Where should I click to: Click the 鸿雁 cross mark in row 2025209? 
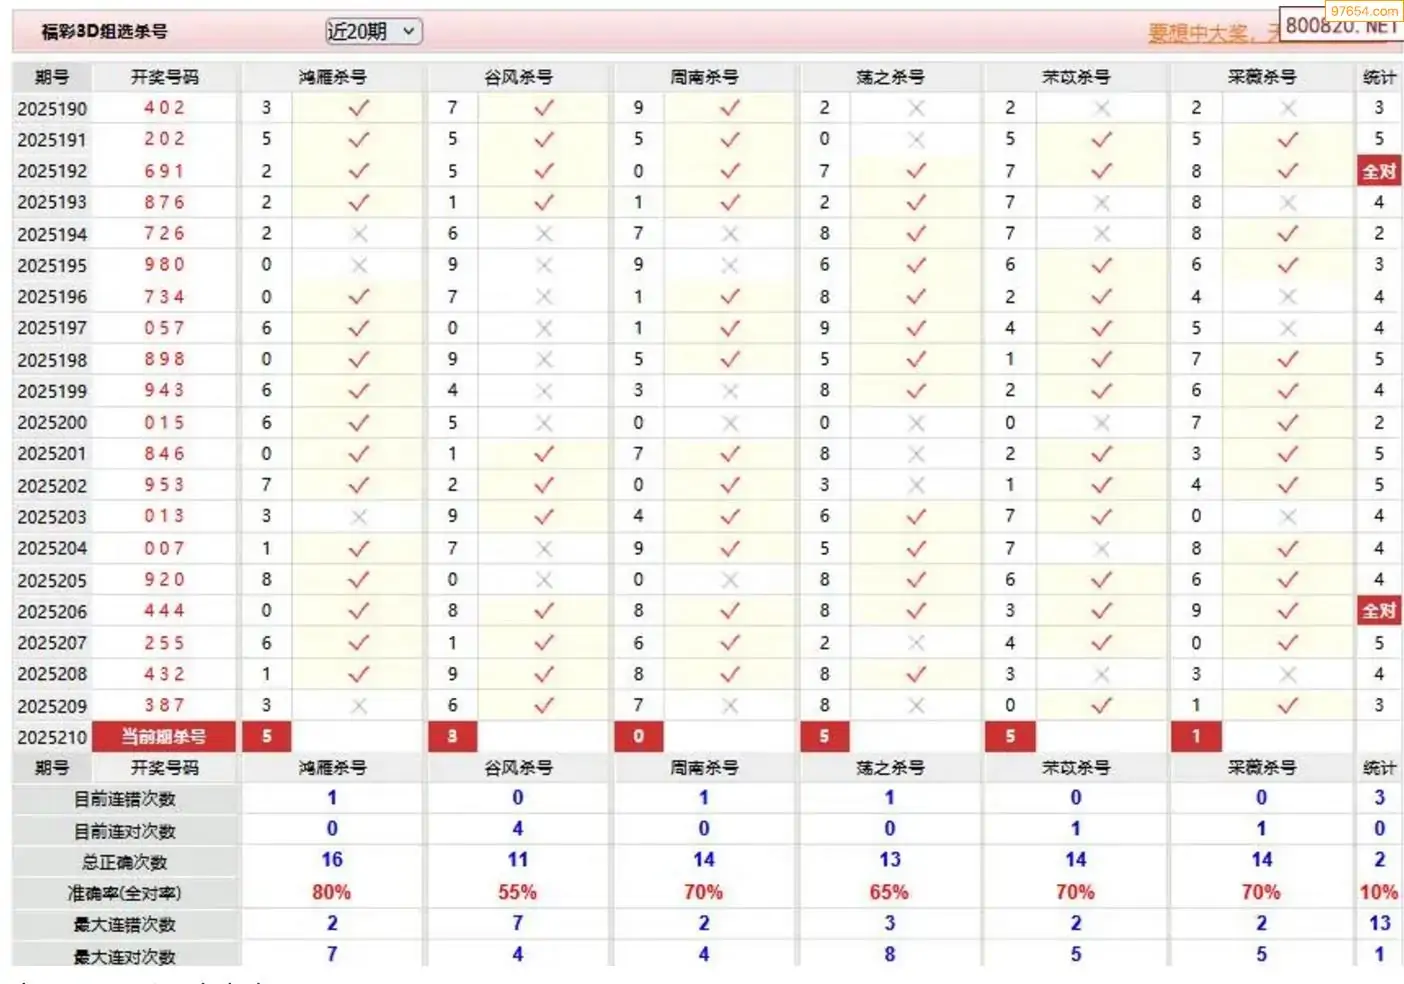pos(358,706)
